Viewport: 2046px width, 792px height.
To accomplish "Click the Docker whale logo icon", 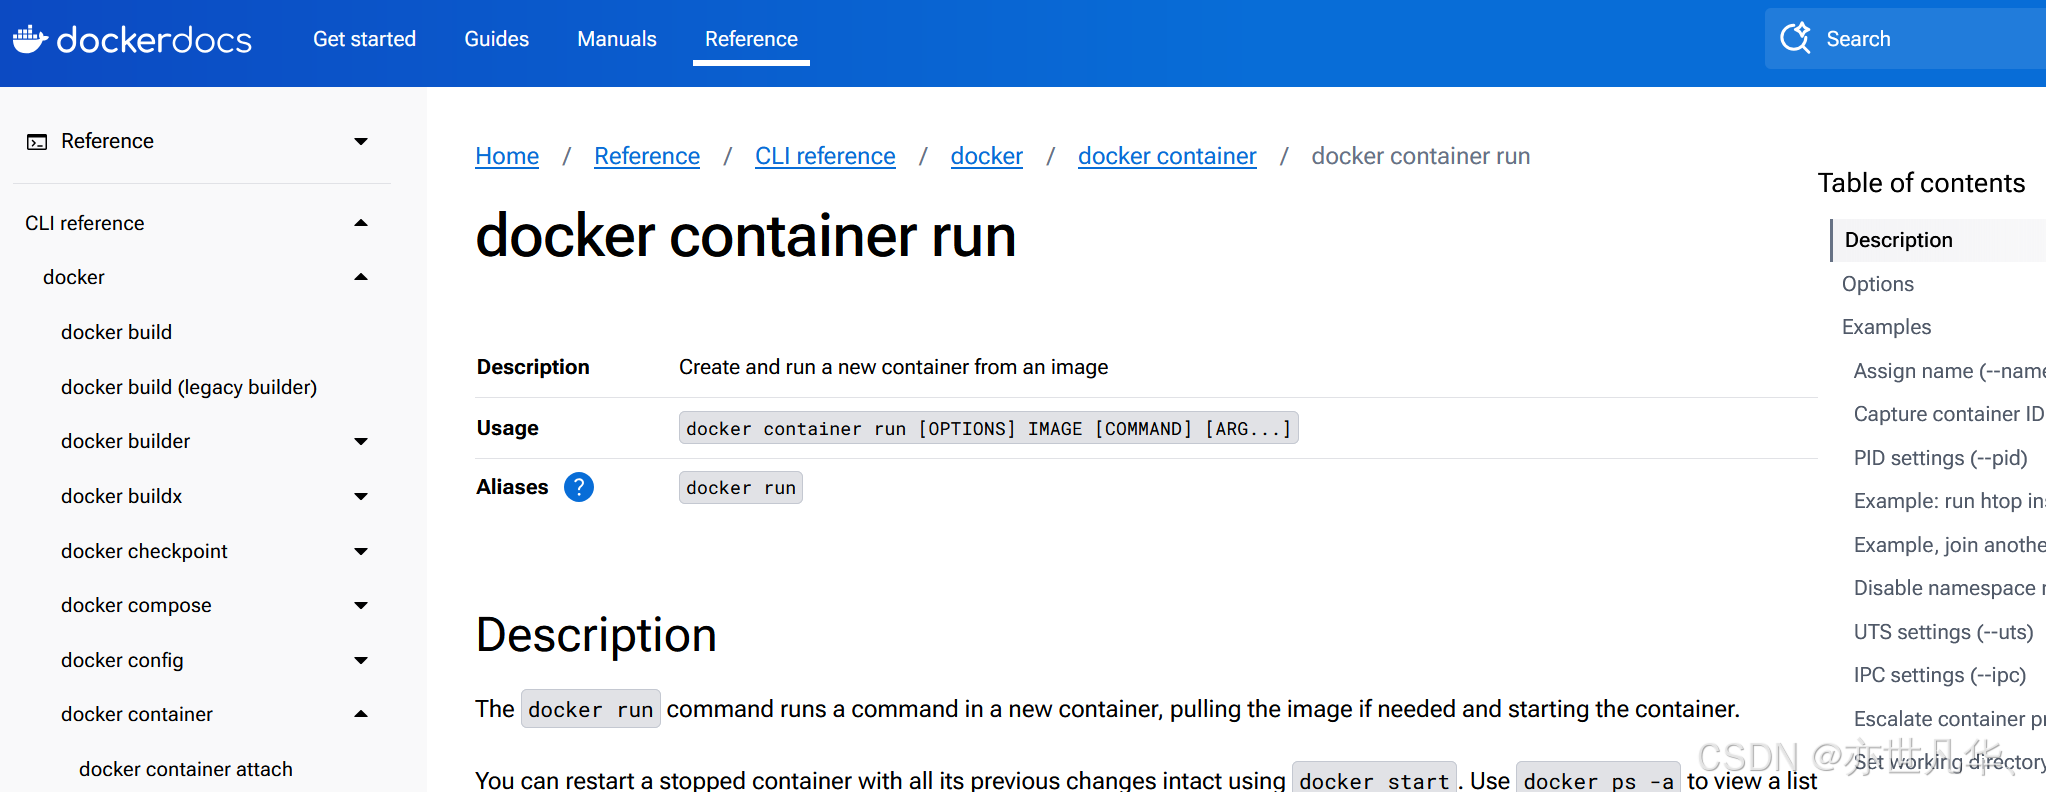I will click(30, 39).
